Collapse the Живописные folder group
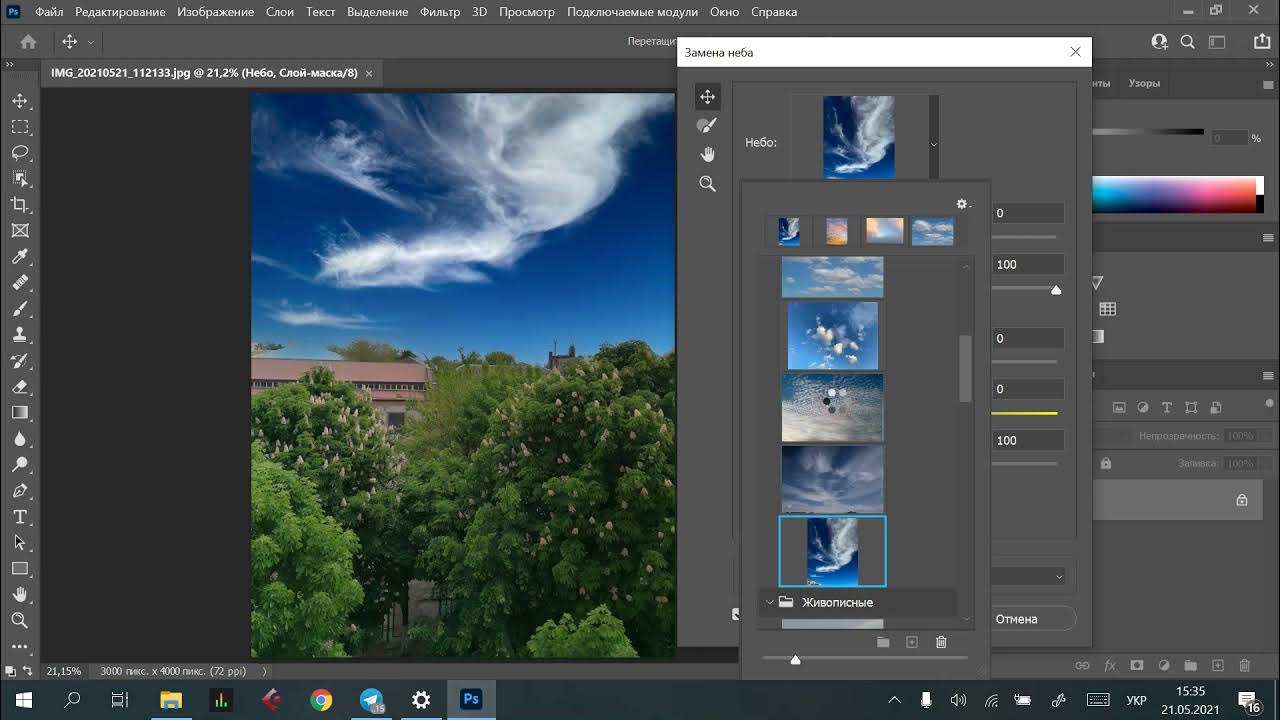This screenshot has width=1280, height=720. point(769,602)
